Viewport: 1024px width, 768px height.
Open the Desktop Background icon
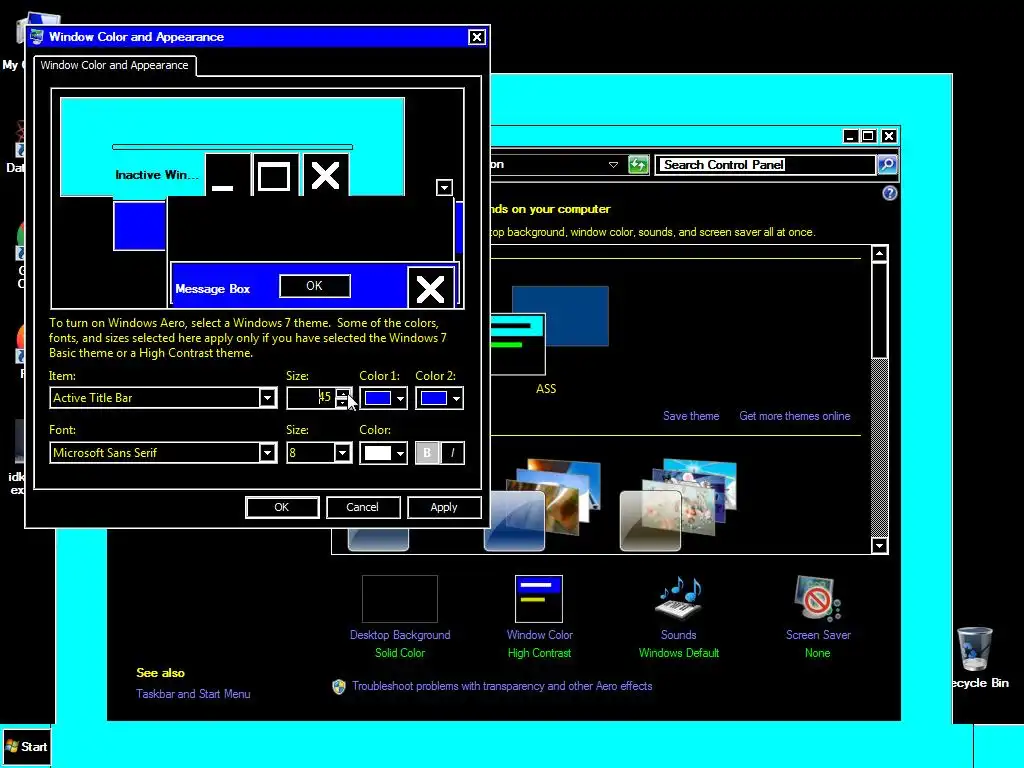click(400, 599)
